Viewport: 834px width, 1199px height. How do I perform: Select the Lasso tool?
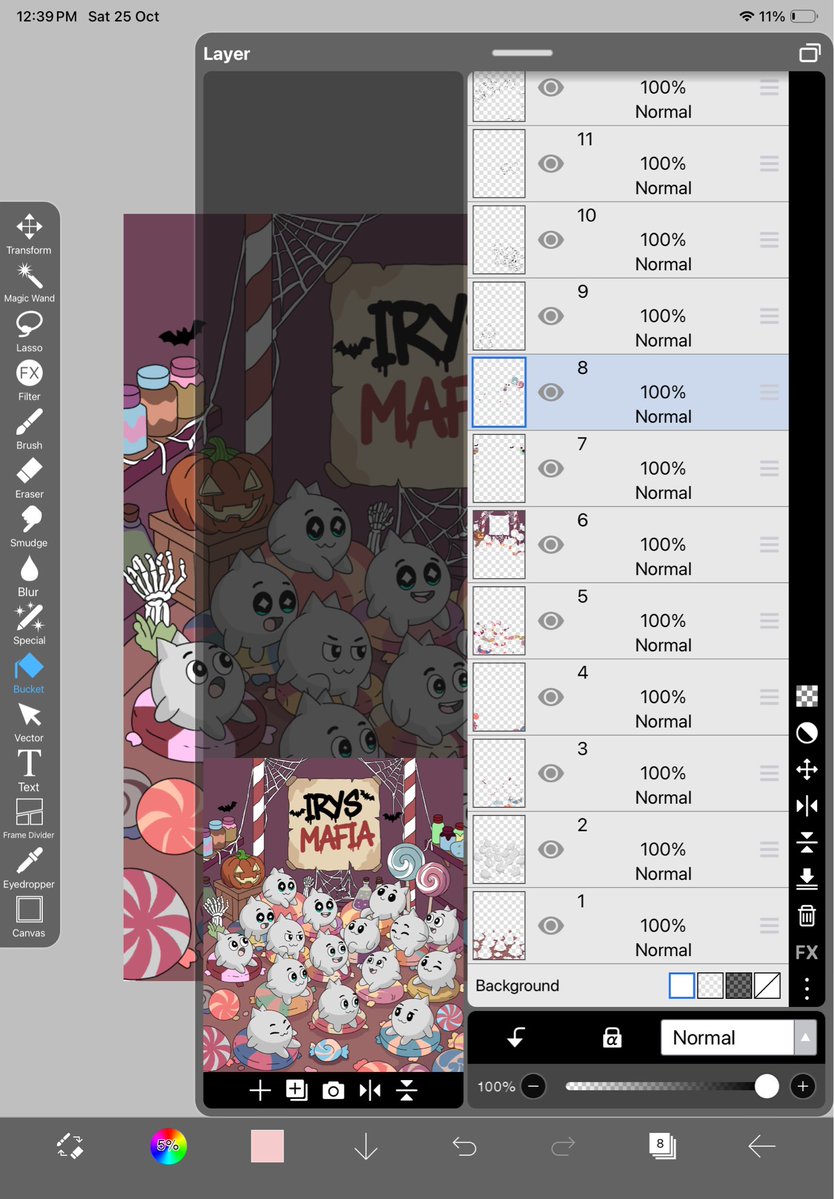click(x=29, y=331)
